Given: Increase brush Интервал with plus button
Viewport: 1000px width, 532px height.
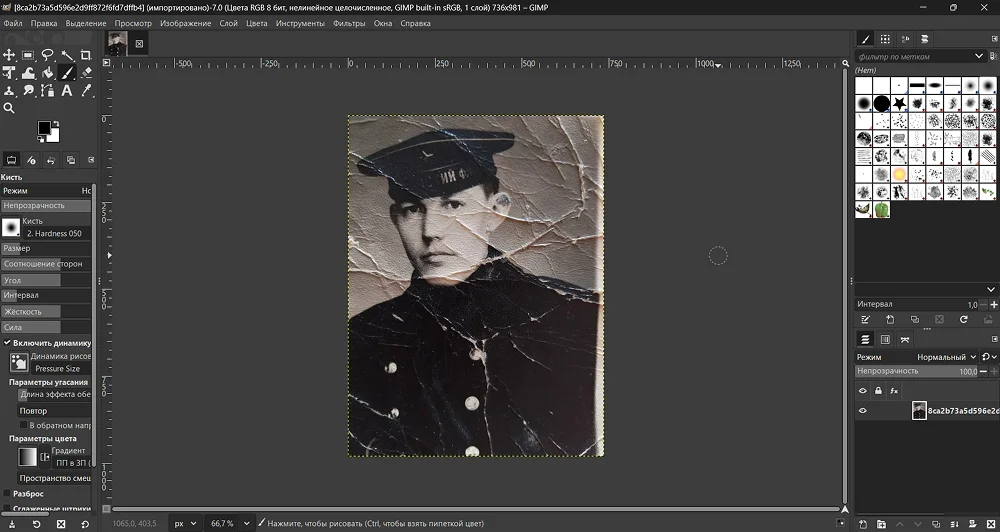Looking at the screenshot, I should point(994,305).
